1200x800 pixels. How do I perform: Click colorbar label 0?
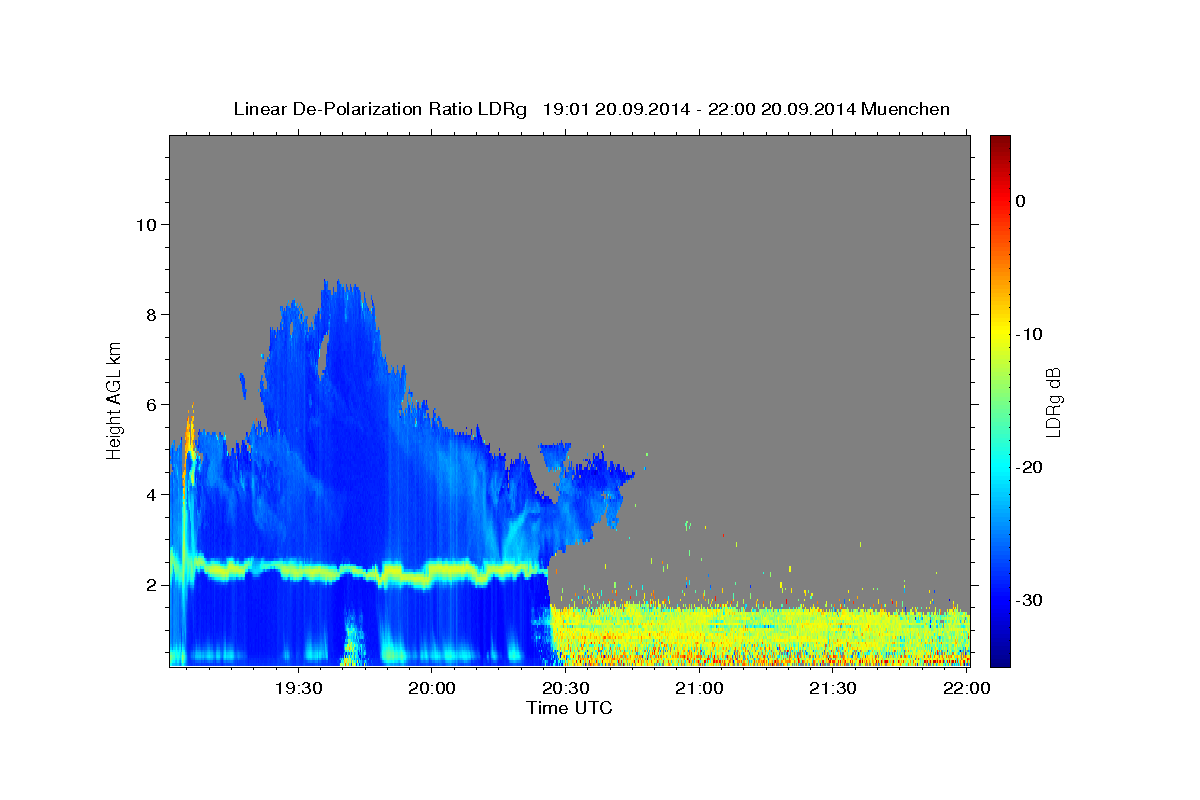coord(1020,201)
